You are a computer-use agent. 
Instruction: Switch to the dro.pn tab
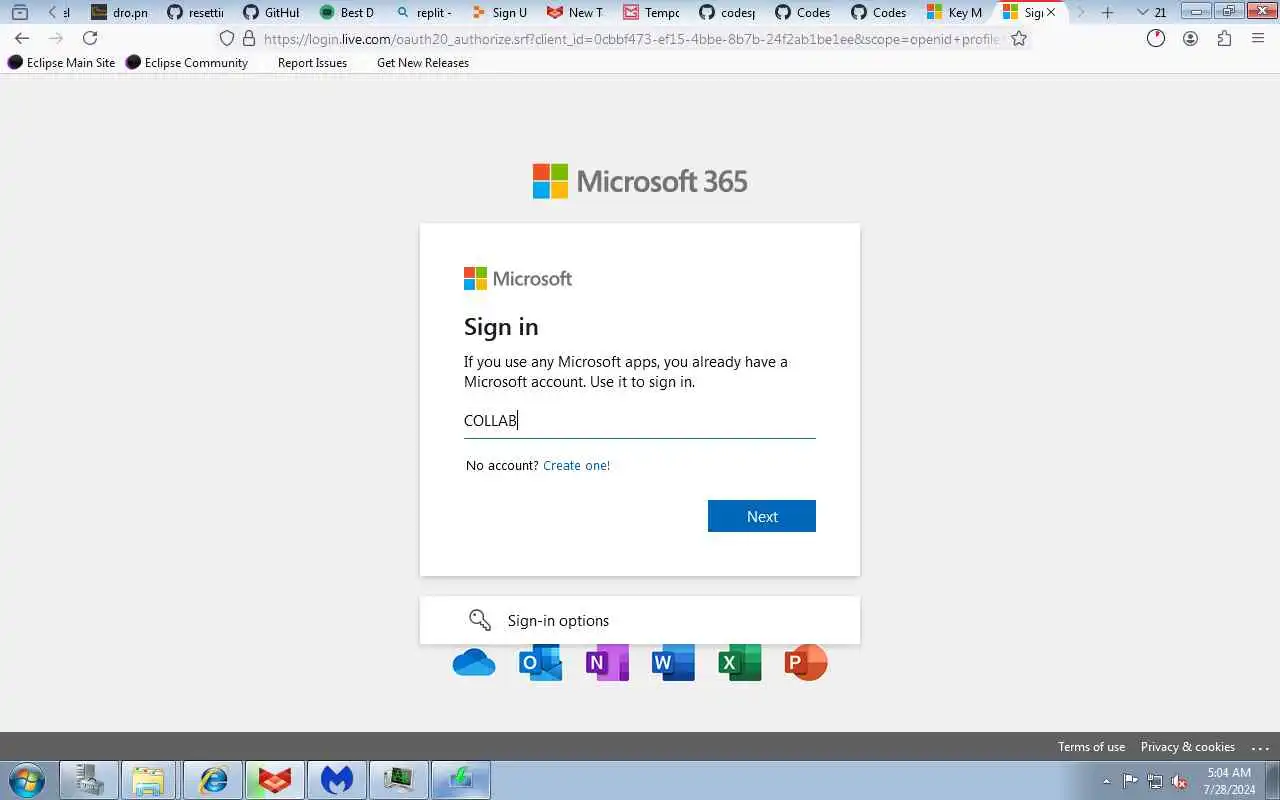point(120,12)
